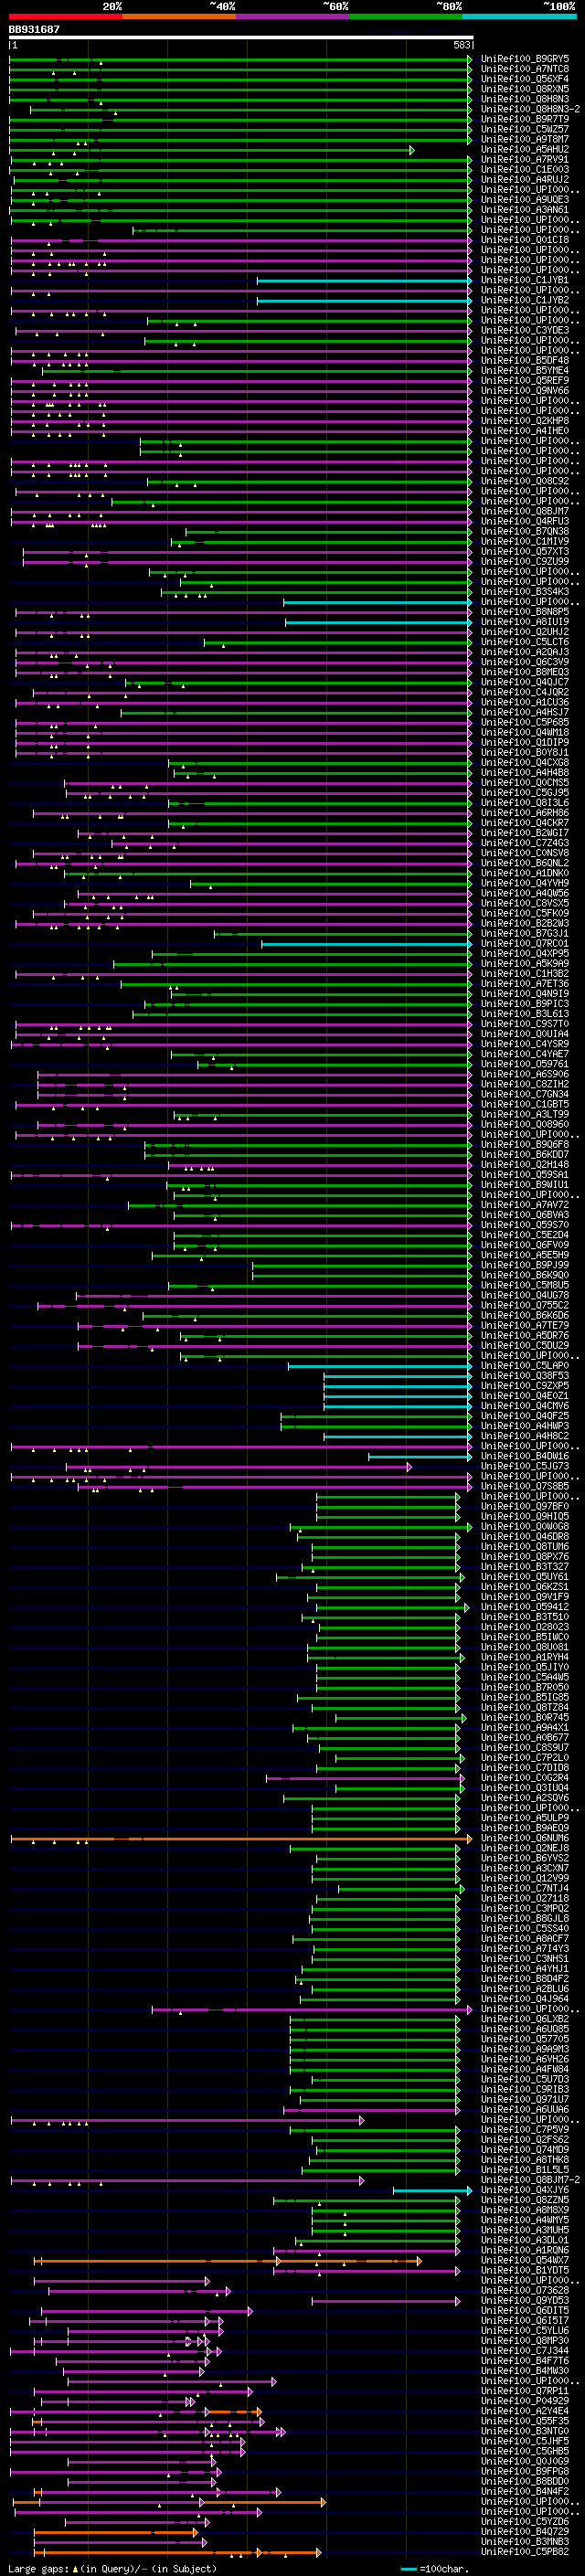
Task: Click the Large gaps legend text
Action: pyautogui.click(x=112, y=2568)
